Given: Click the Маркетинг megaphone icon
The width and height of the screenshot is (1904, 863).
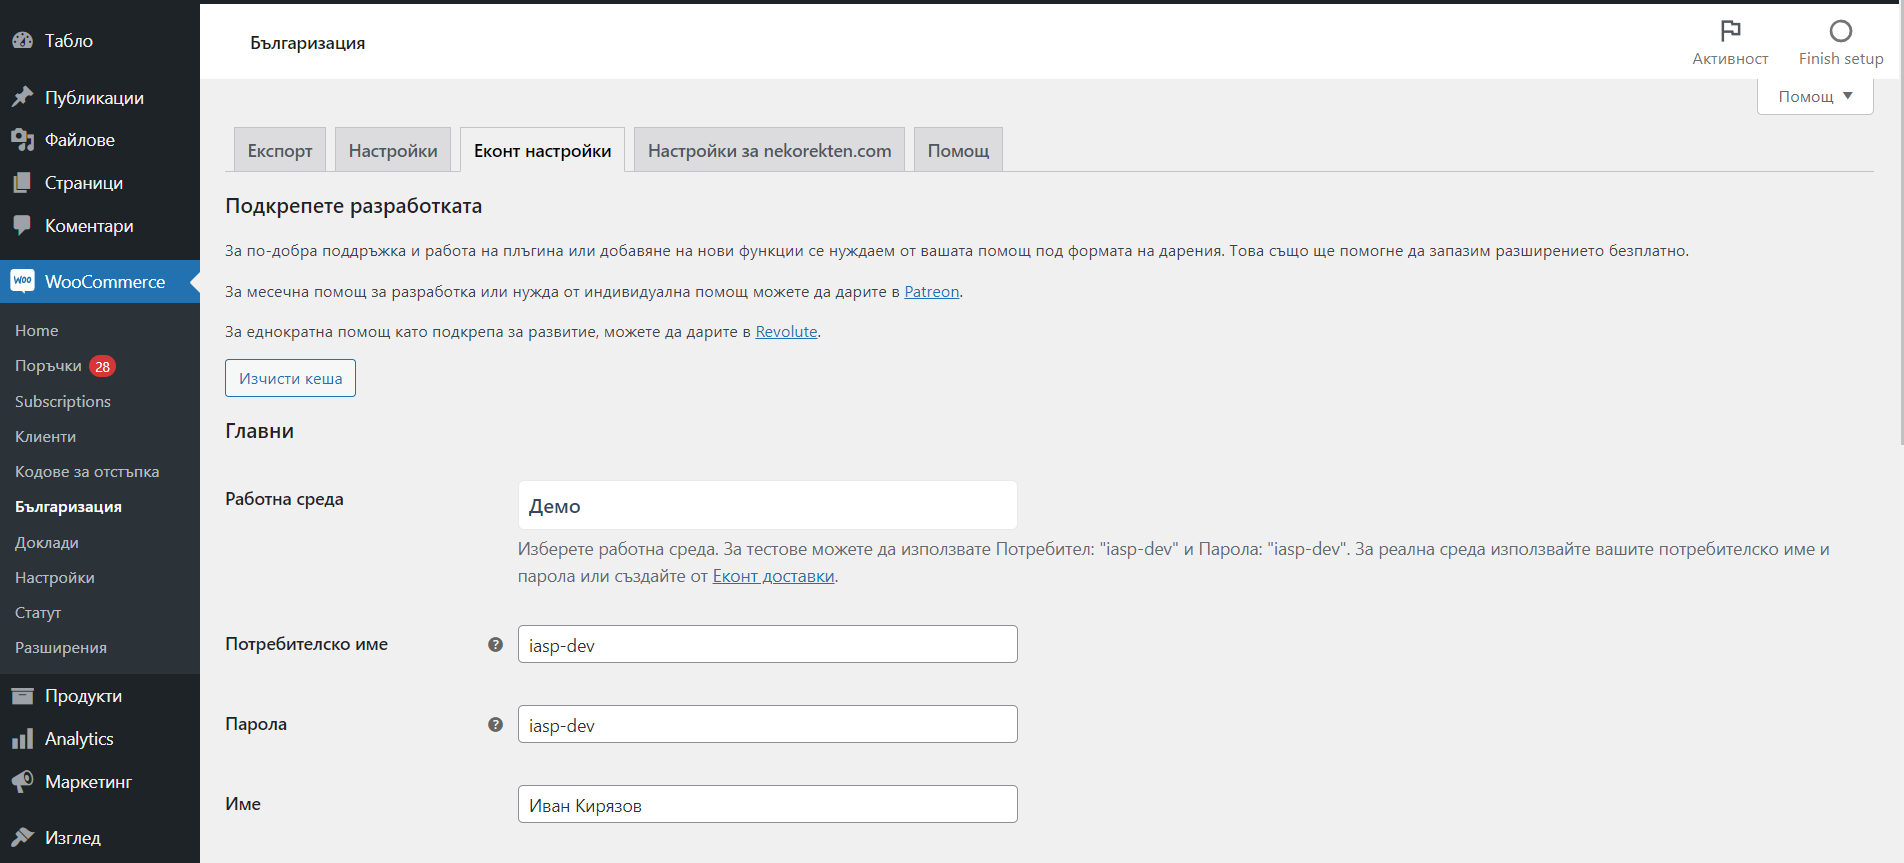Looking at the screenshot, I should point(22,782).
